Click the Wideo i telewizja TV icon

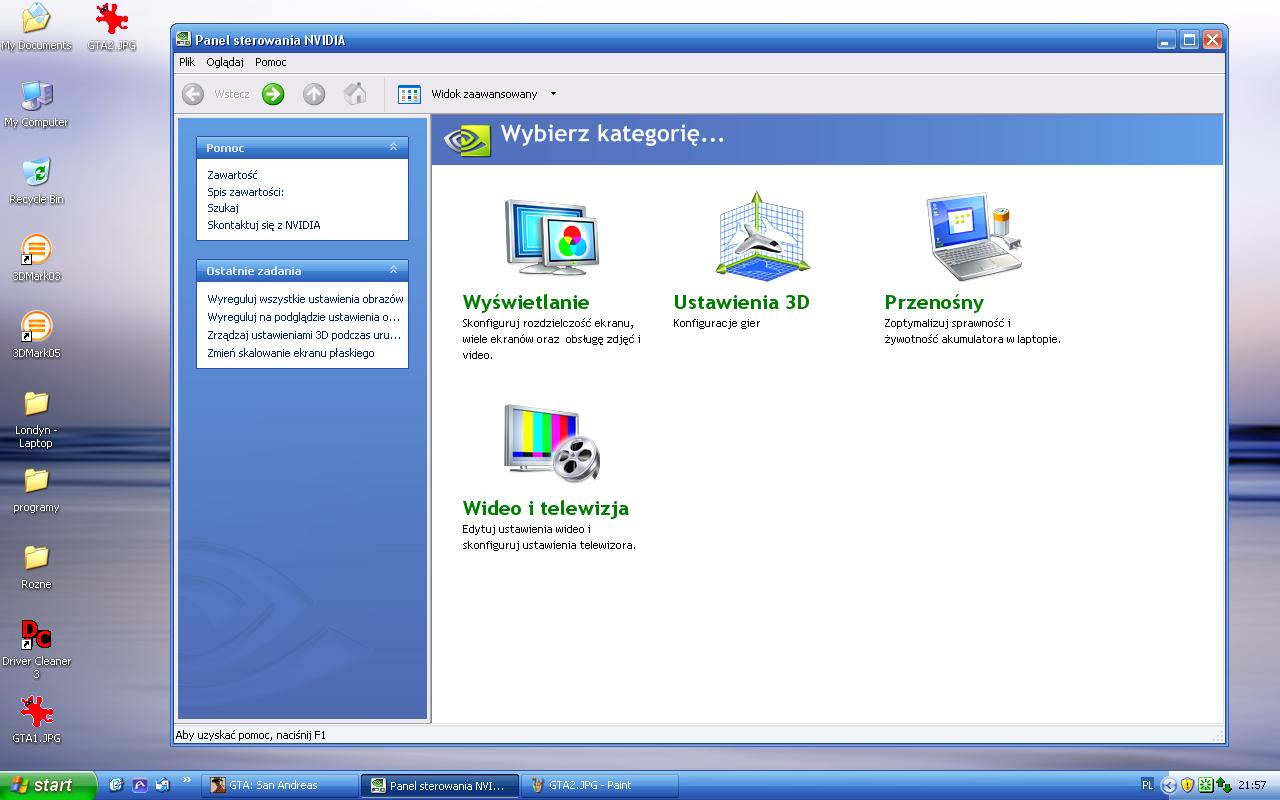[552, 443]
